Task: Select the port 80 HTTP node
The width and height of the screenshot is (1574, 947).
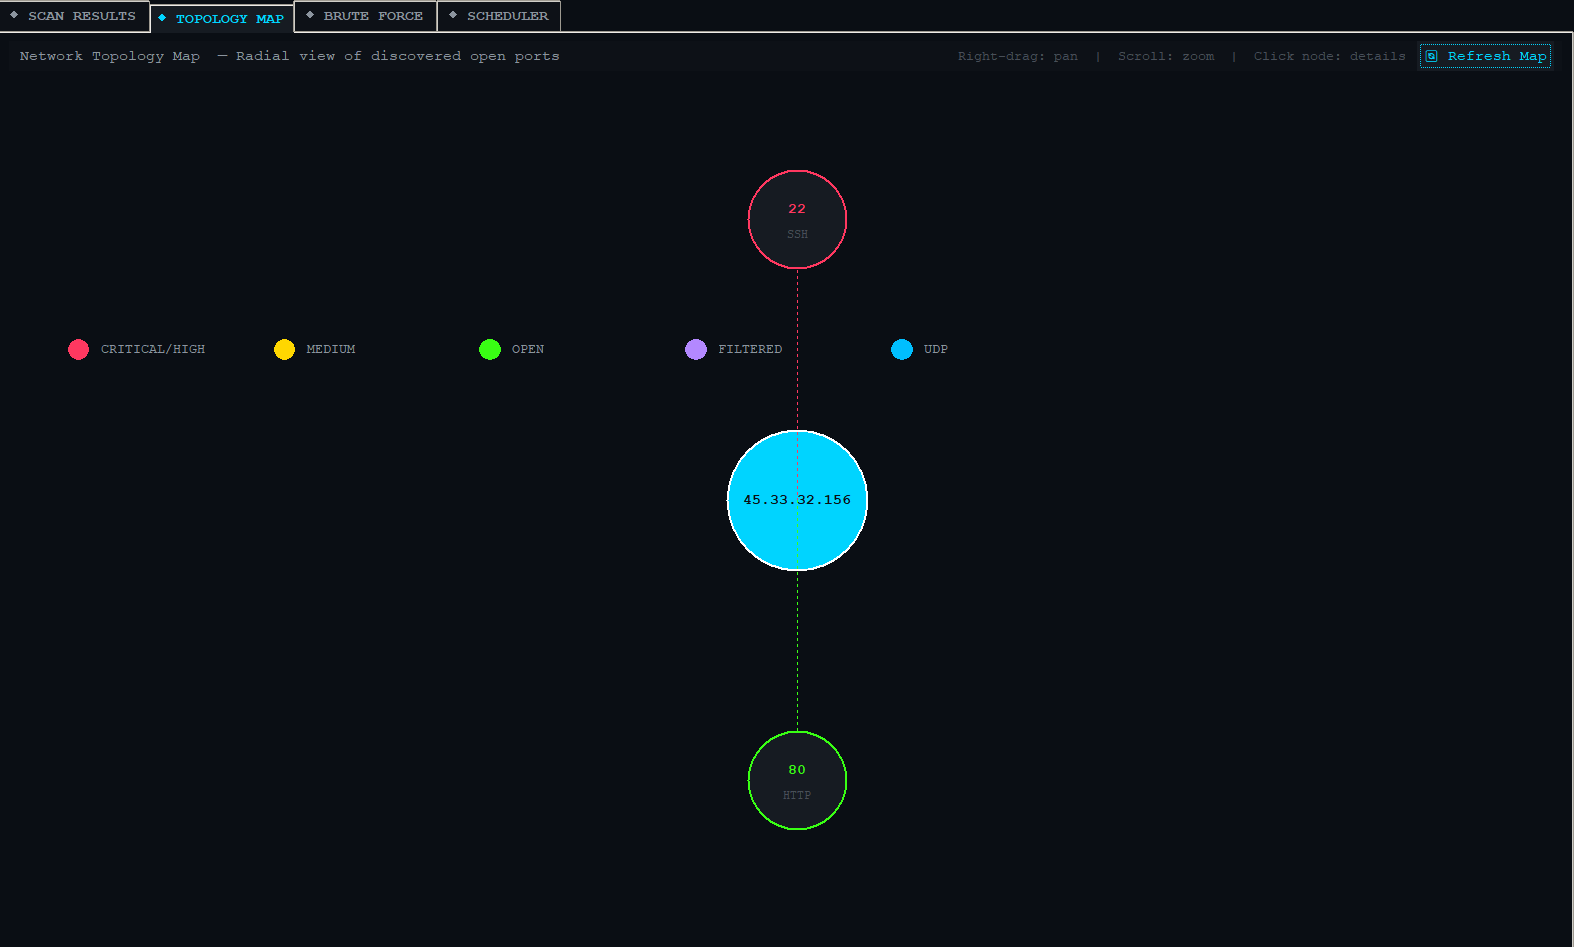Action: pyautogui.click(x=797, y=781)
